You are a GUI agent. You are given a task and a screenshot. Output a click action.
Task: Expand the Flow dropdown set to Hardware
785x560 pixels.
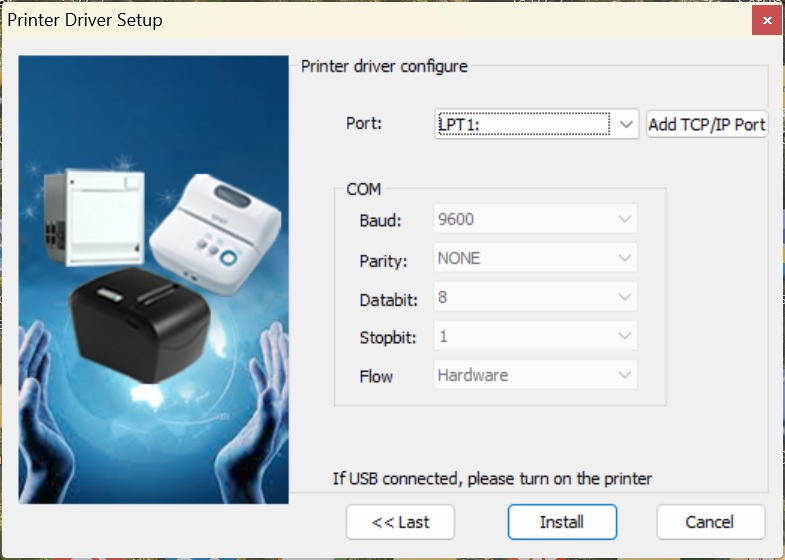[x=535, y=375]
